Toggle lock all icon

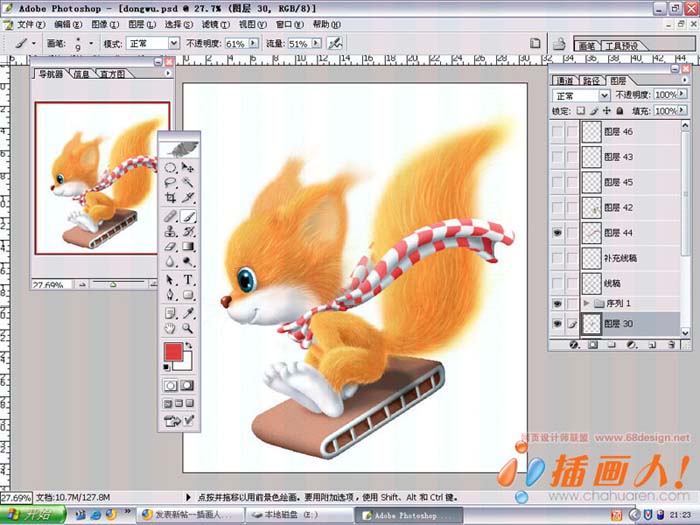pos(620,111)
